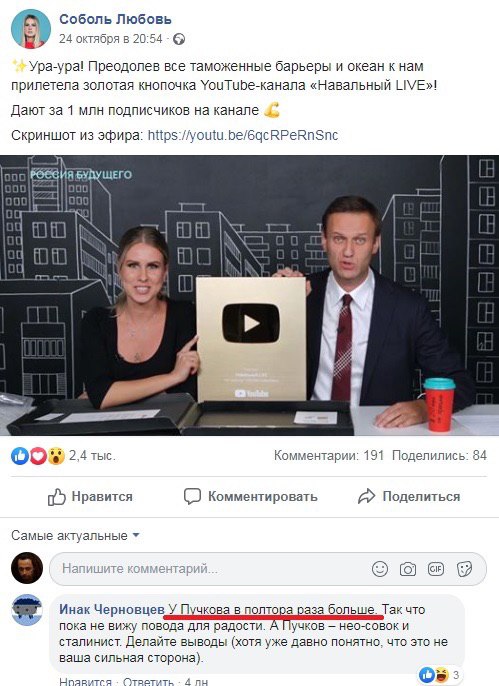Click Соболь Любовь profile avatar
The image size is (499, 686).
pyautogui.click(x=31, y=28)
